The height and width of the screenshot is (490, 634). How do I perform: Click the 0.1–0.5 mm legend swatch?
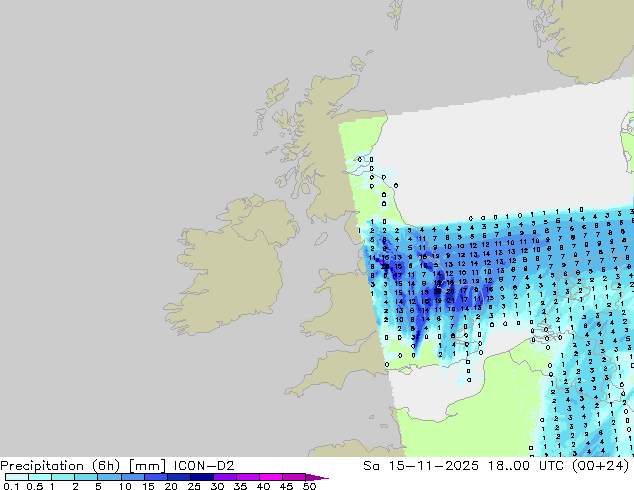[x=17, y=477]
